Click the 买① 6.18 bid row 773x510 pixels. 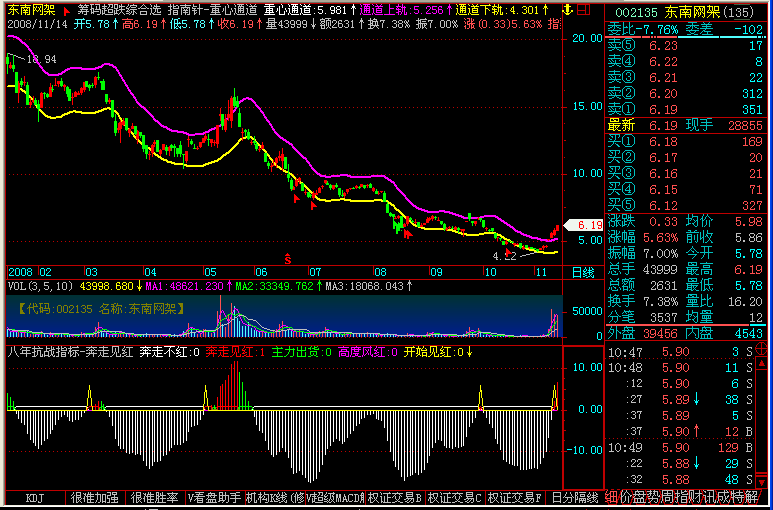[x=685, y=142]
